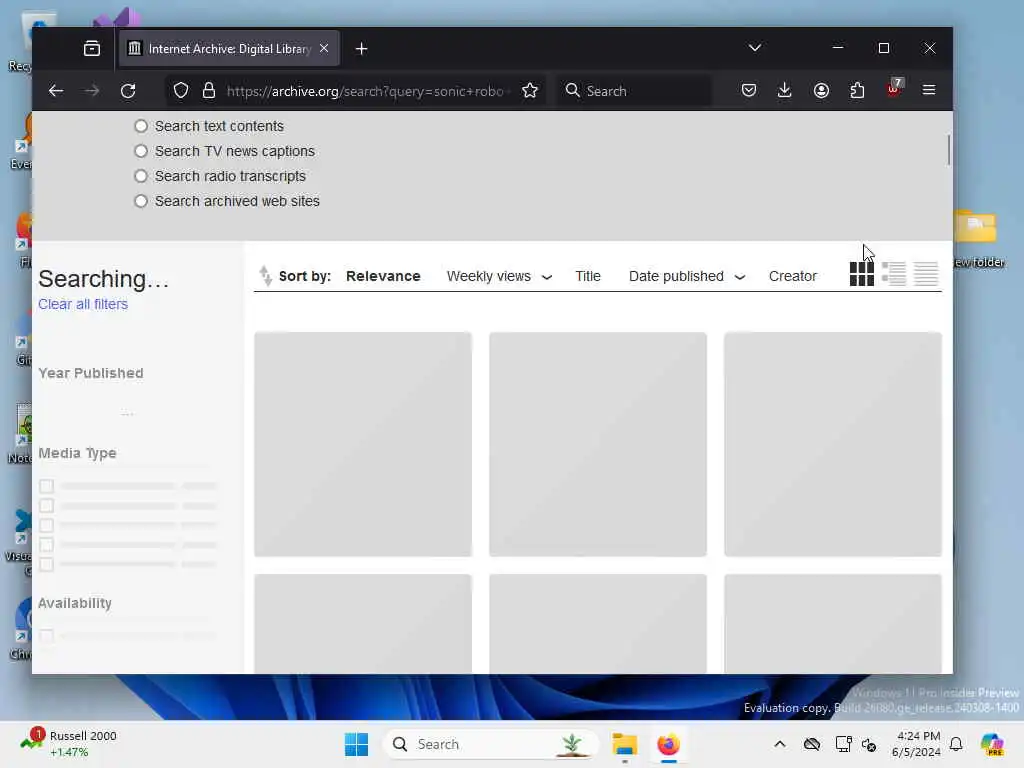Click the Windows taskbar search box
The image size is (1024, 768).
coord(490,744)
